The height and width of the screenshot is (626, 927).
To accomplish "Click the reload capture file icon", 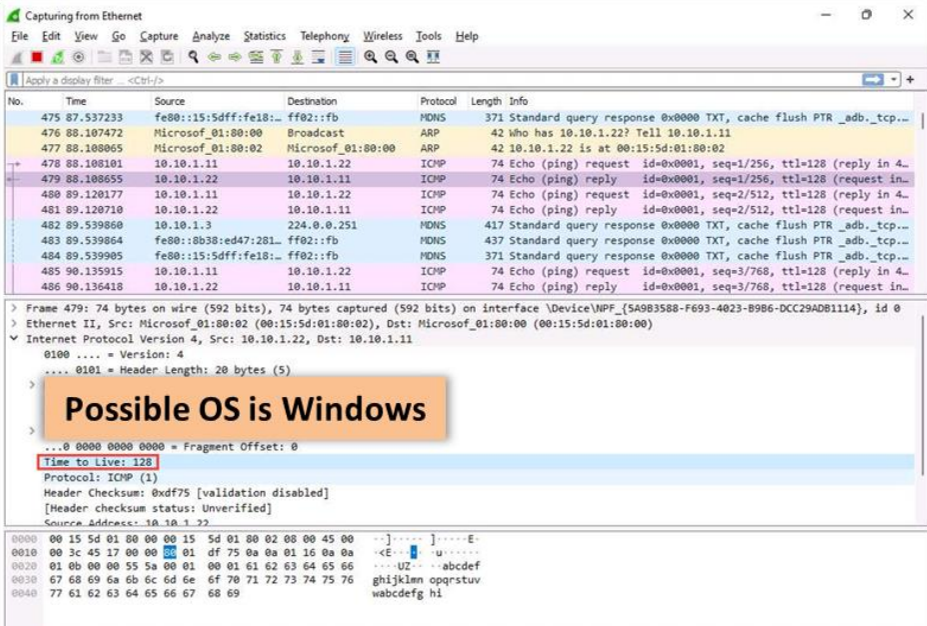I will coord(167,57).
